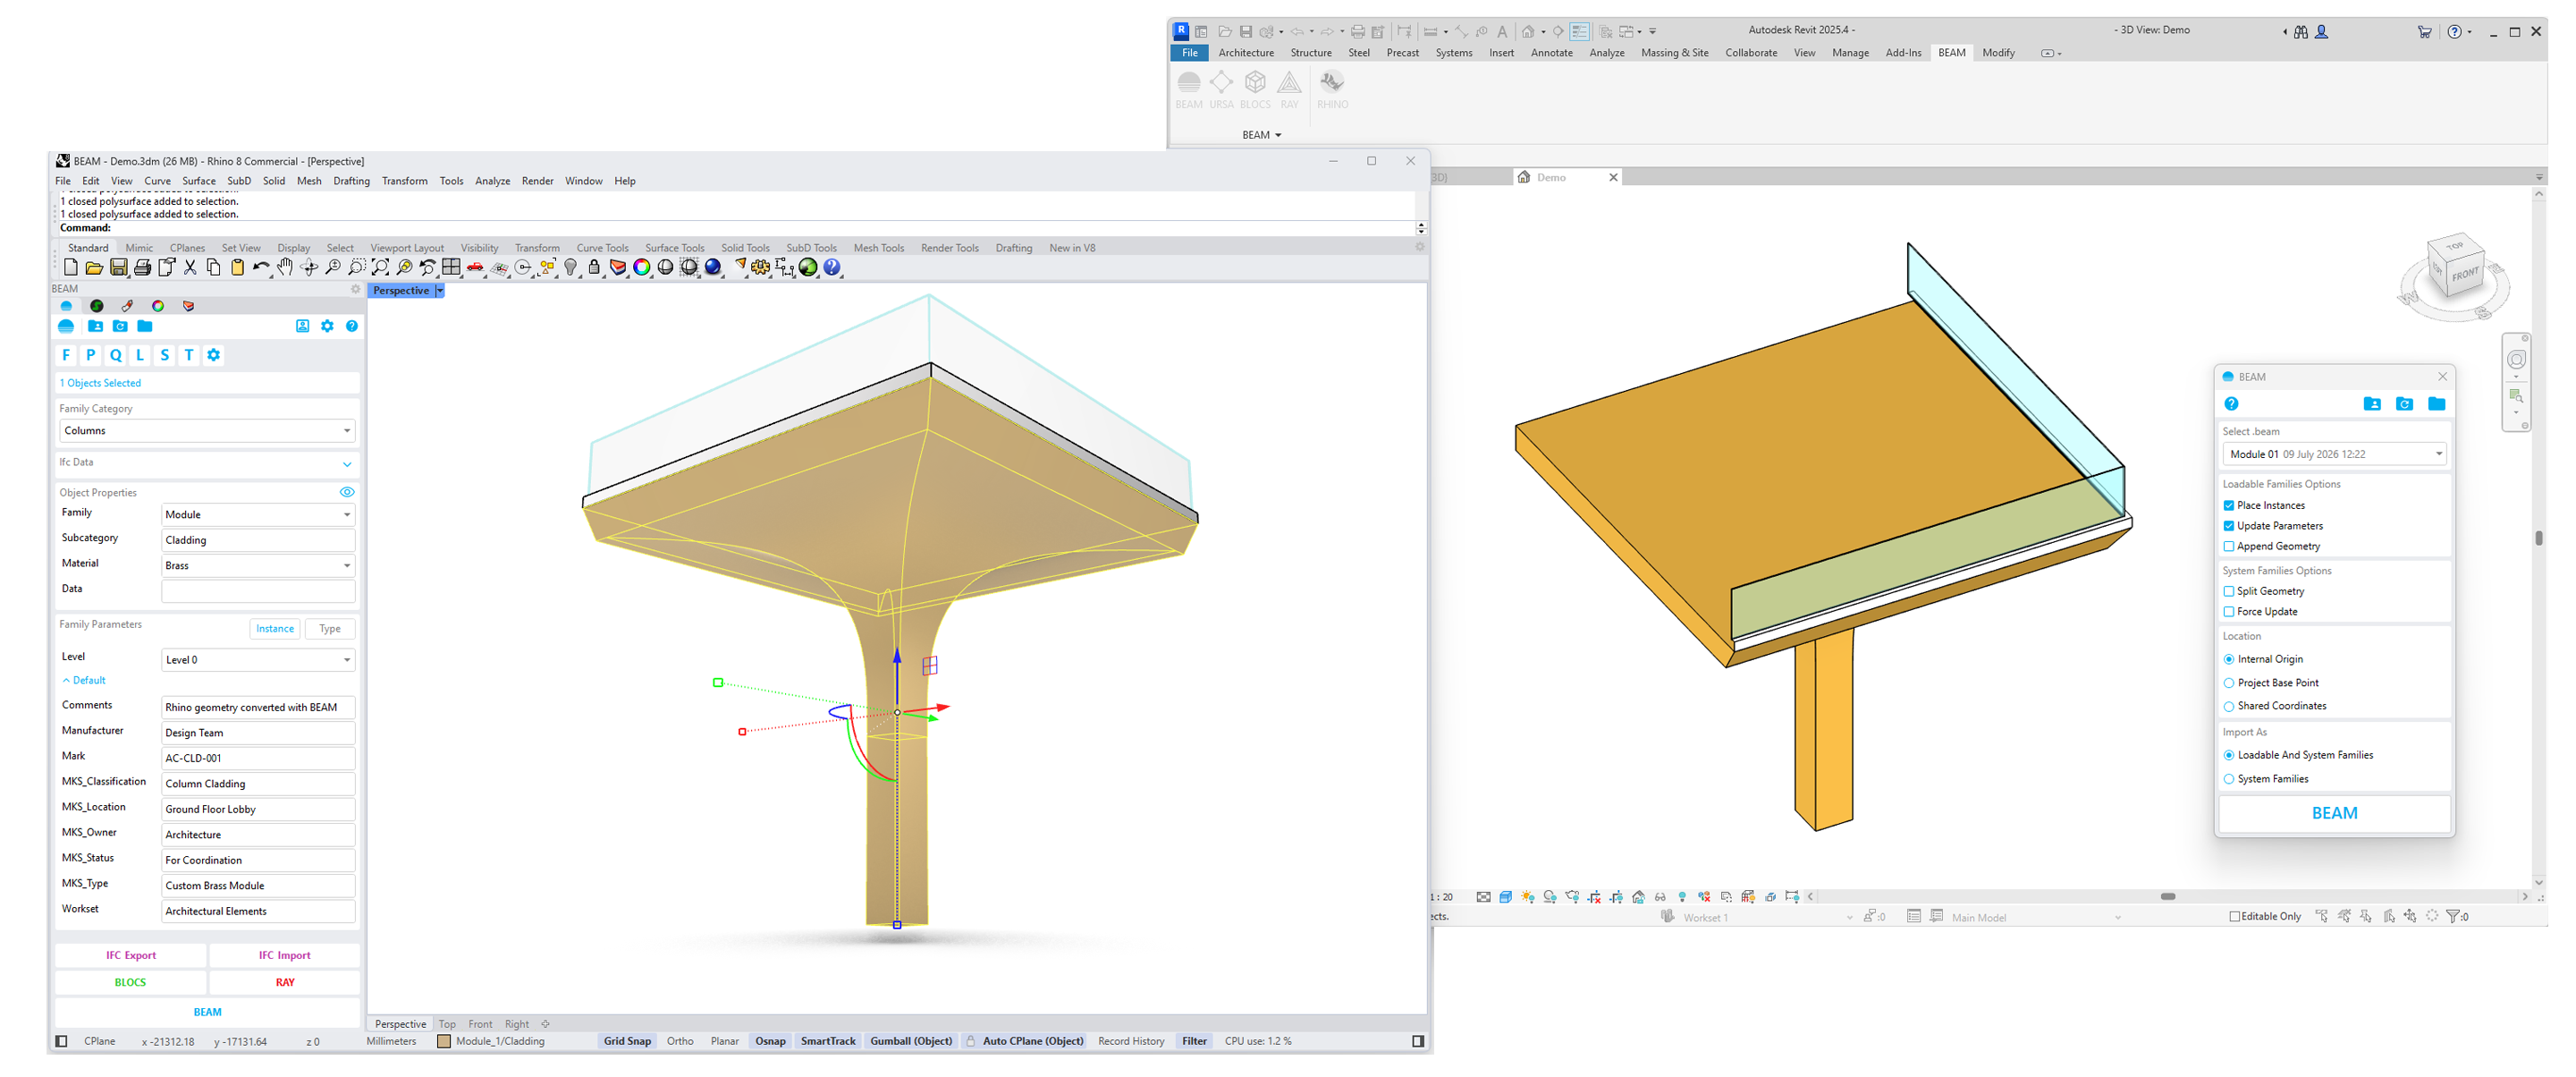Open Rhino help question mark icon in toolbar
This screenshot has width=2576, height=1077.
(832, 267)
